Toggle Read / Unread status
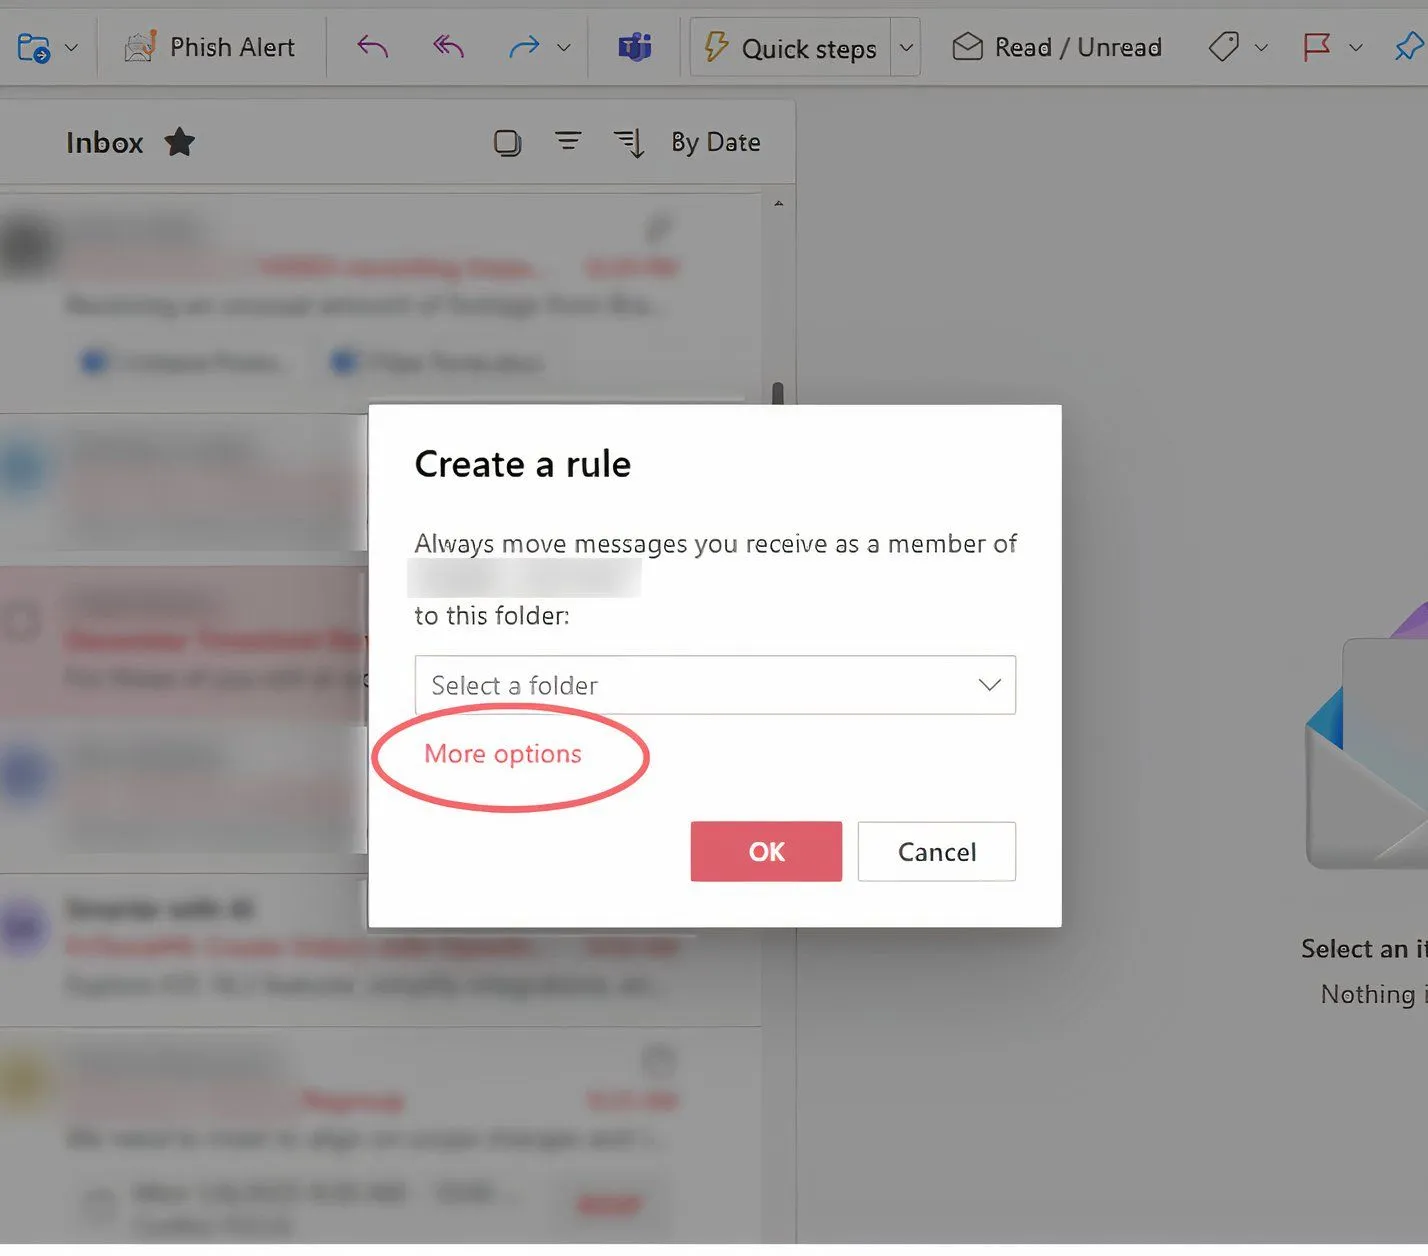This screenshot has height=1256, width=1428. tap(1057, 47)
